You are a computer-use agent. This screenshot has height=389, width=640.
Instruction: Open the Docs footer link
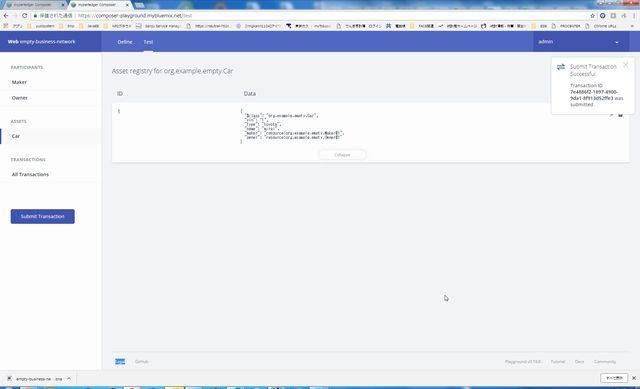pyautogui.click(x=579, y=362)
